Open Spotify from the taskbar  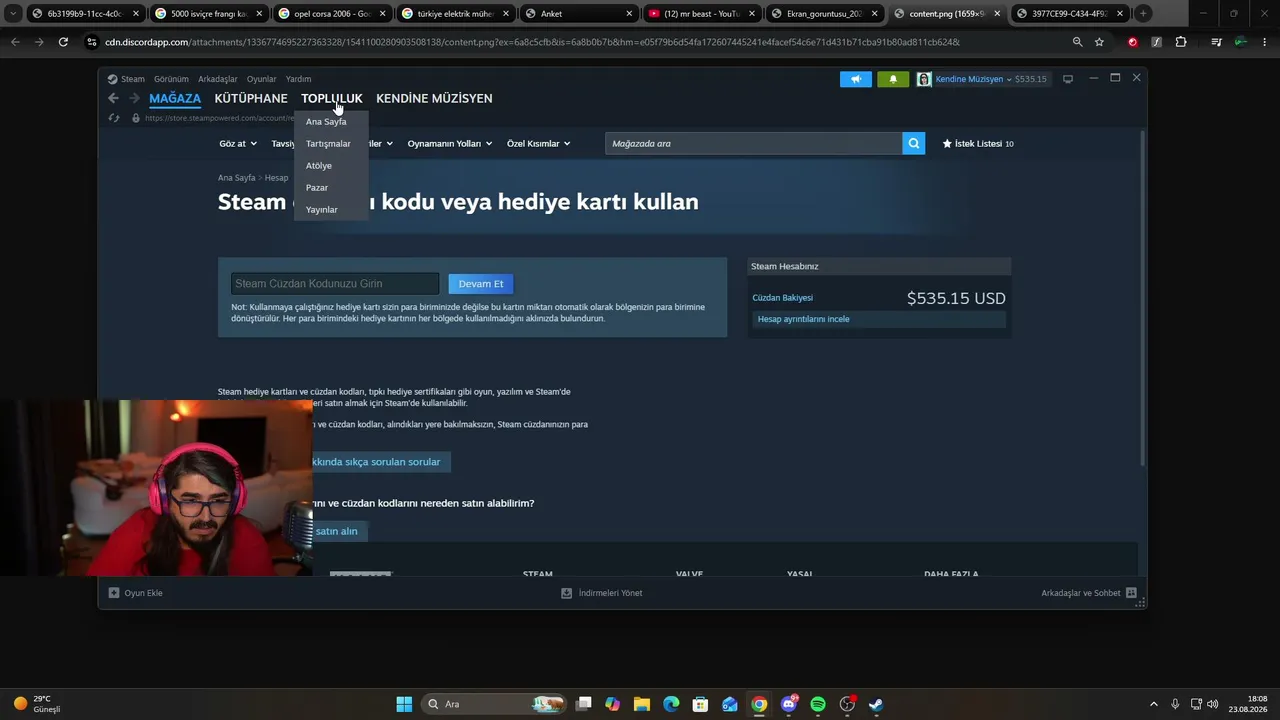tap(818, 704)
